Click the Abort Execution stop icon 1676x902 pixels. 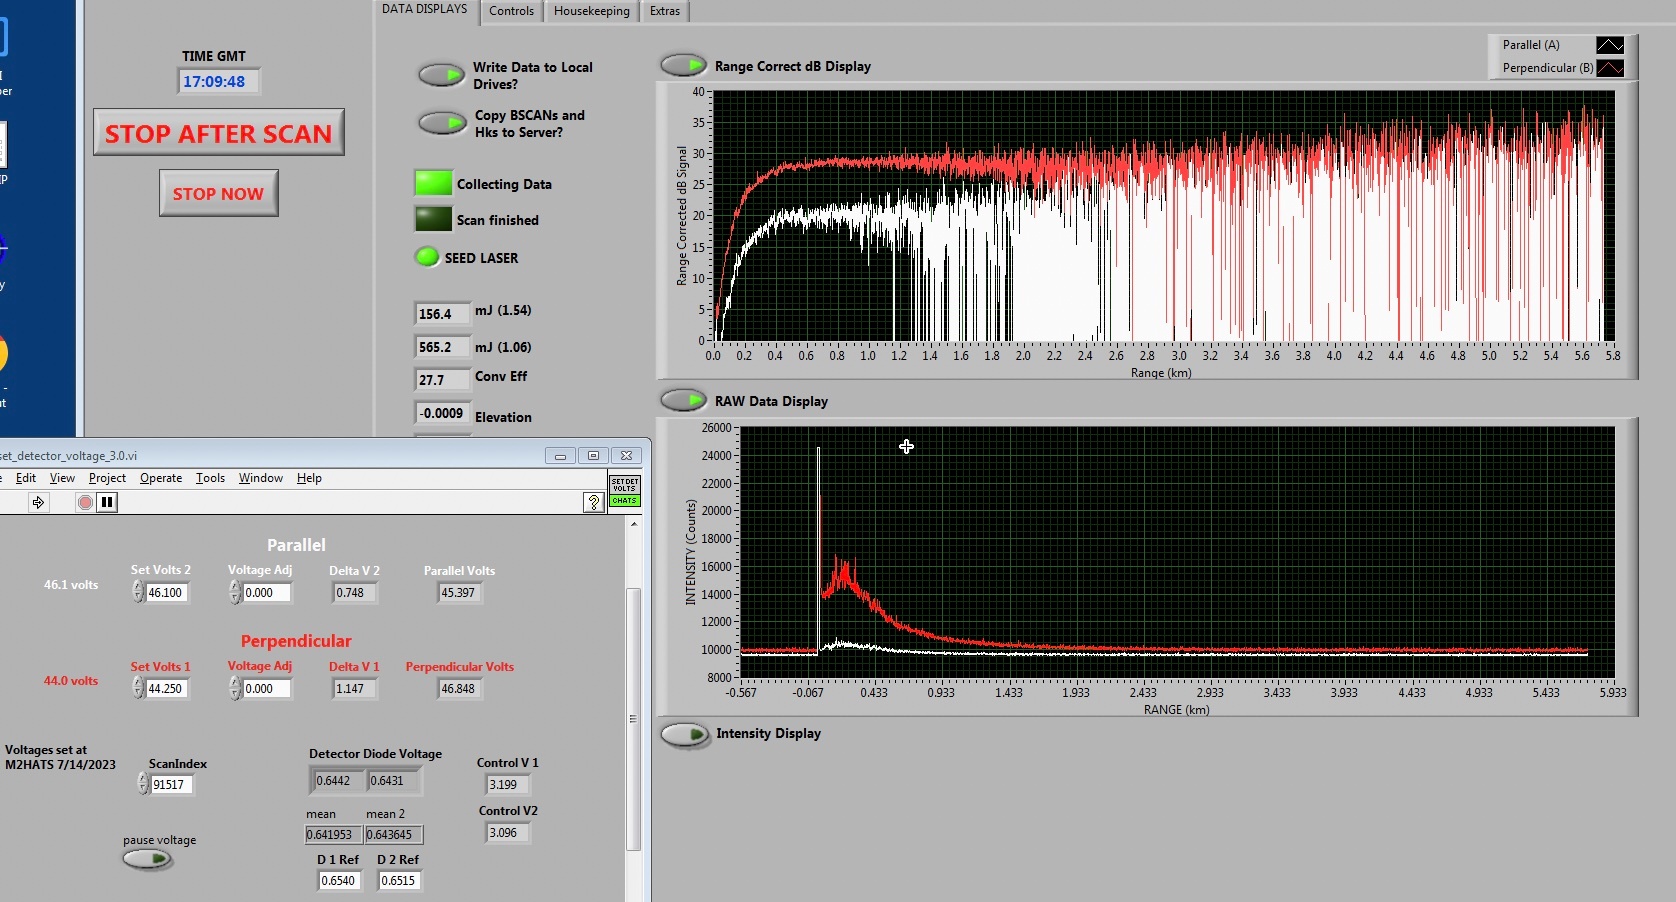[85, 502]
